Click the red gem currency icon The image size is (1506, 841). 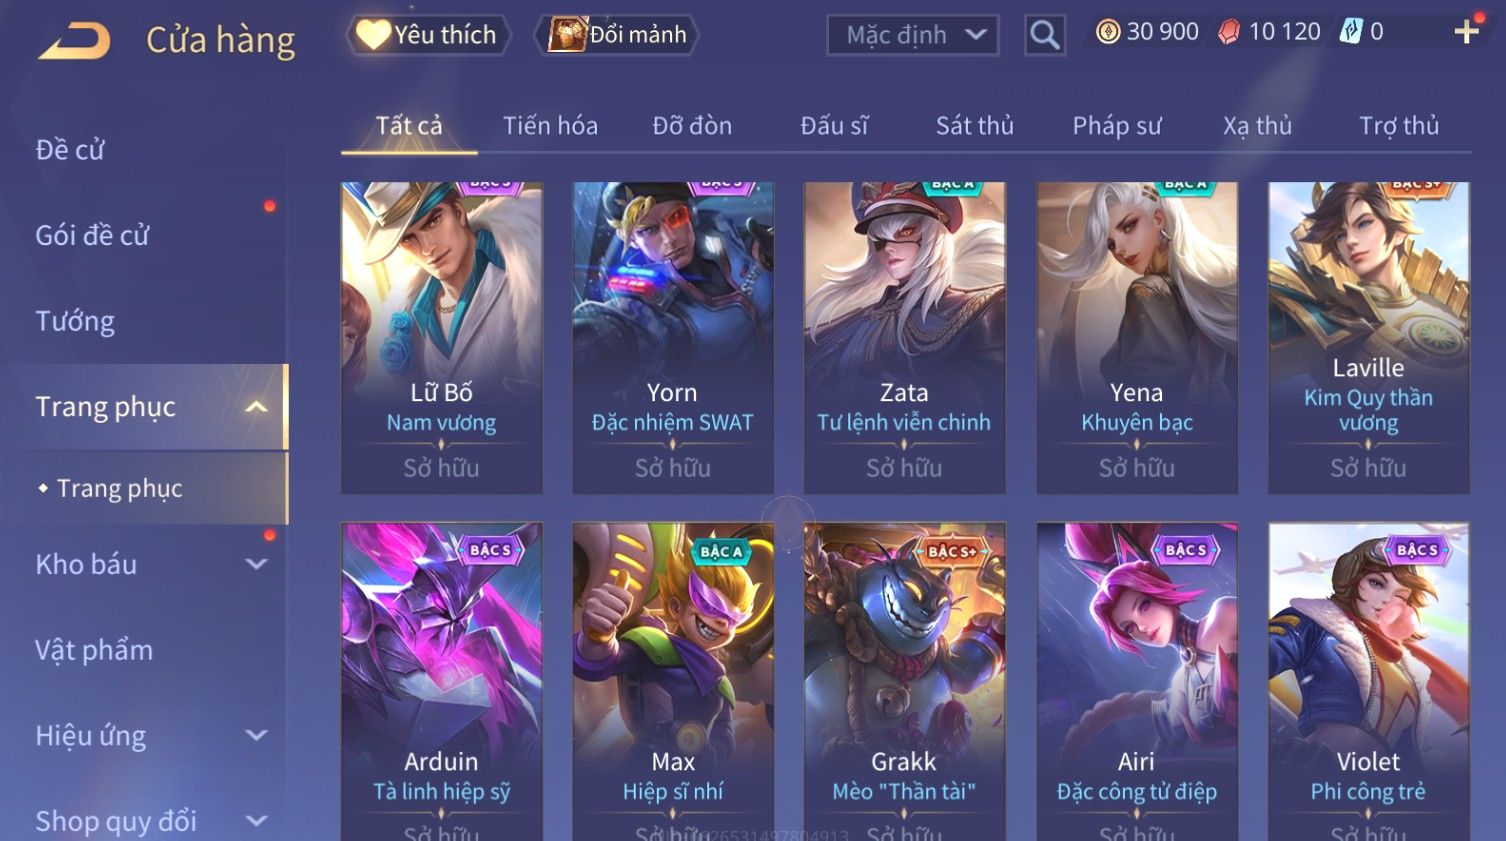point(1229,32)
